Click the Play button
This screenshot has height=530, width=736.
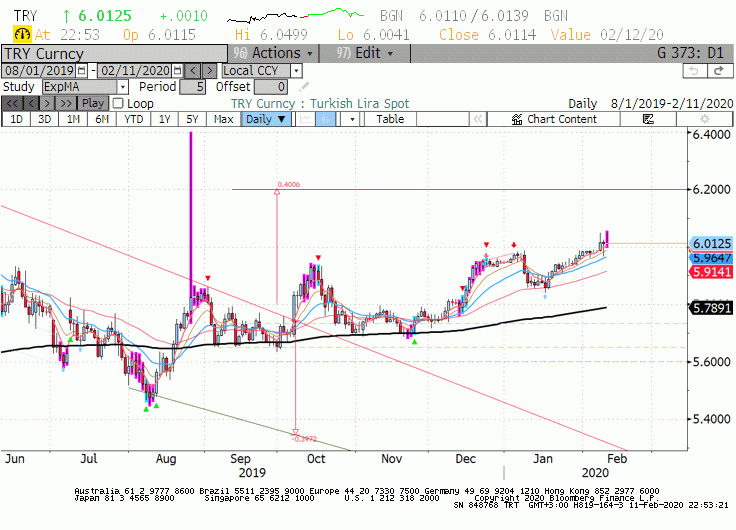[x=93, y=103]
